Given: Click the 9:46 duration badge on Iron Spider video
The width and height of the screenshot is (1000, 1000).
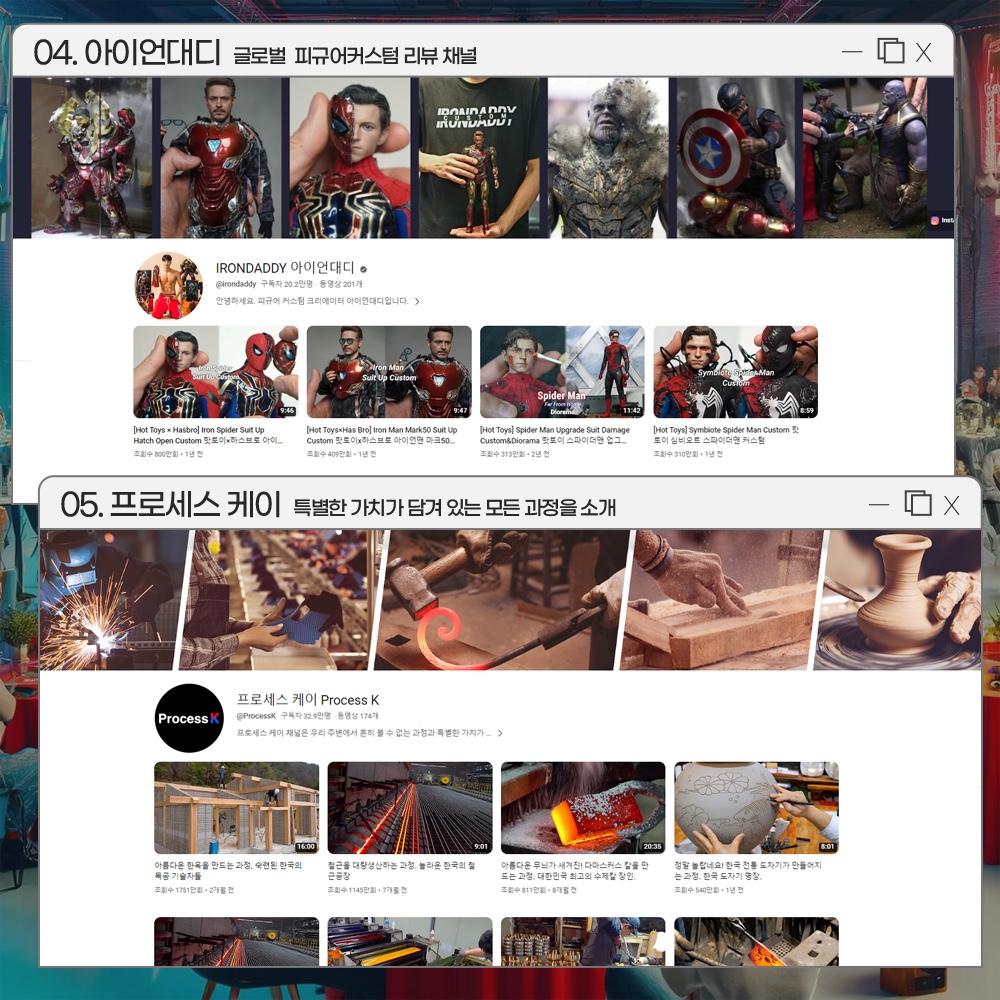Looking at the screenshot, I should coord(287,411).
